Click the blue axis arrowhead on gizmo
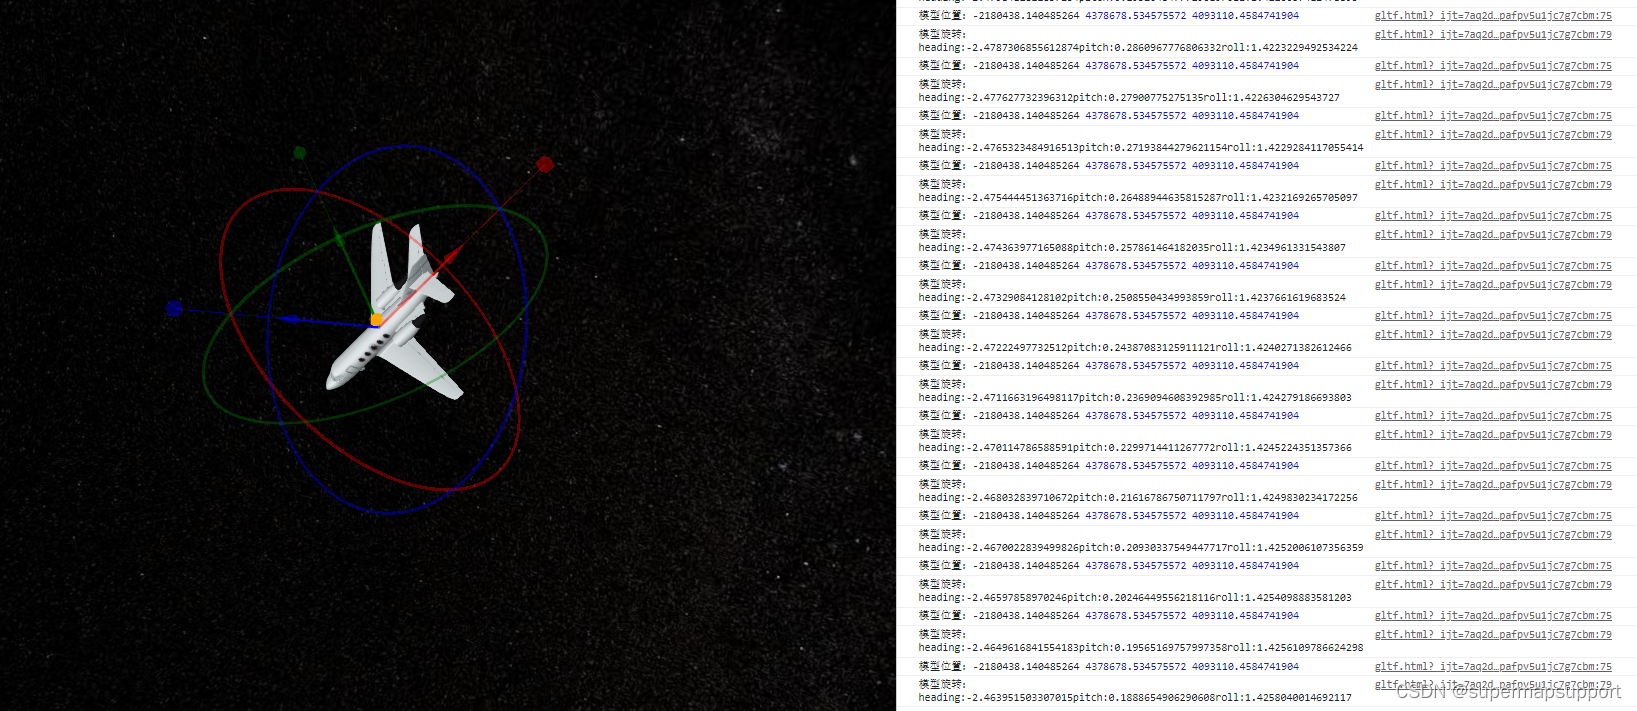 [x=290, y=319]
